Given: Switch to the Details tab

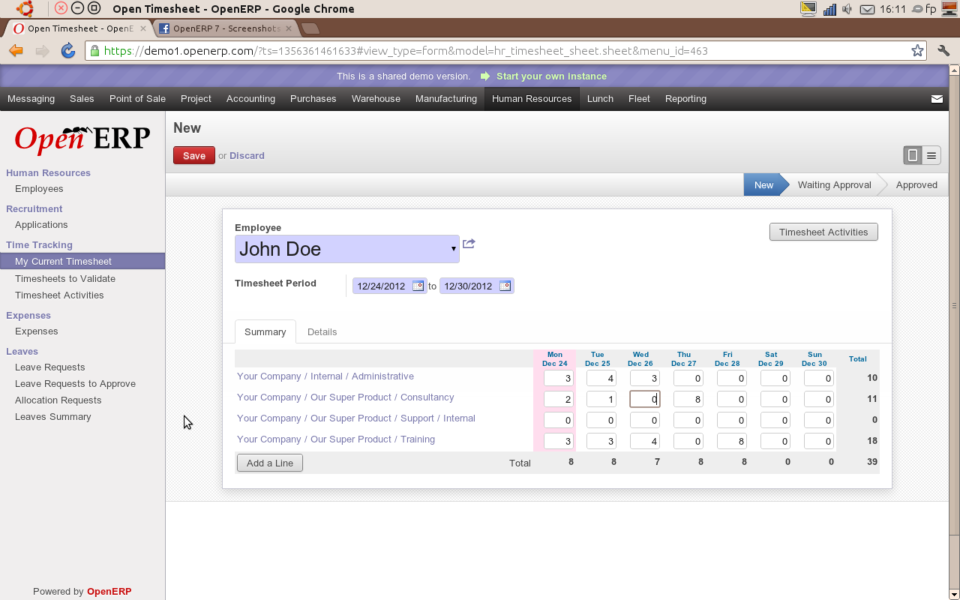Looking at the screenshot, I should click(x=322, y=332).
